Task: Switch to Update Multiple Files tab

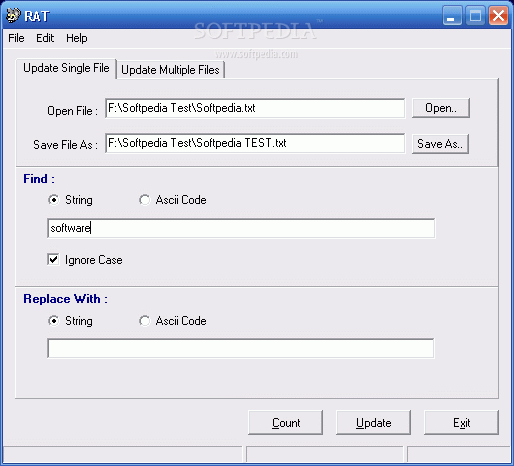Action: tap(170, 70)
